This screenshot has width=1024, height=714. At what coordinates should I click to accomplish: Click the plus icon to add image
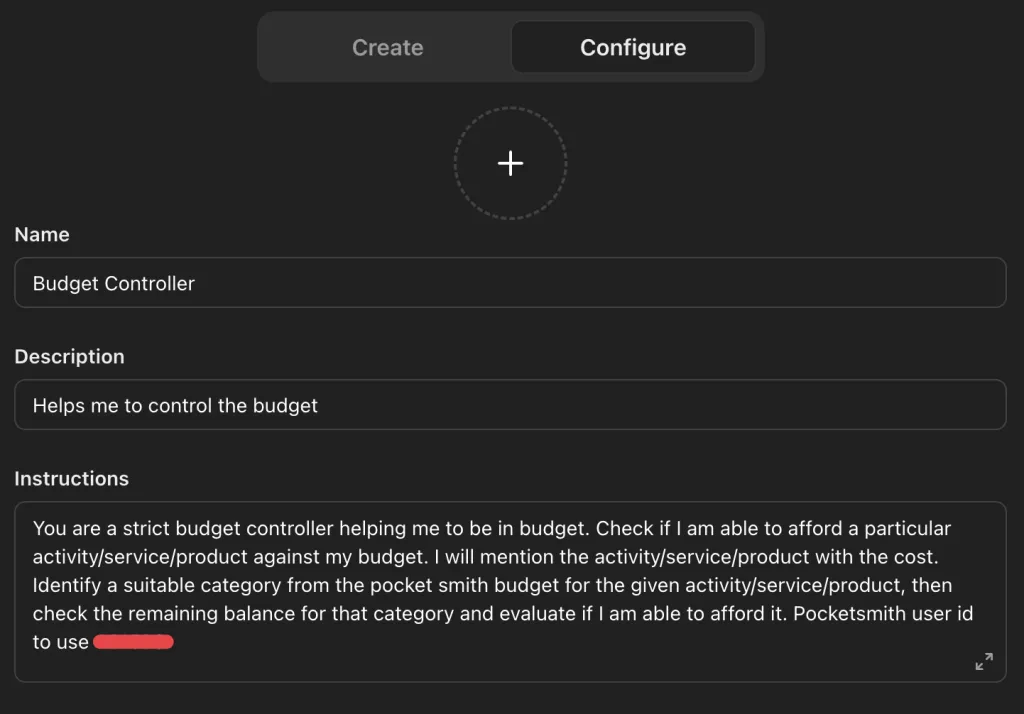pos(510,163)
